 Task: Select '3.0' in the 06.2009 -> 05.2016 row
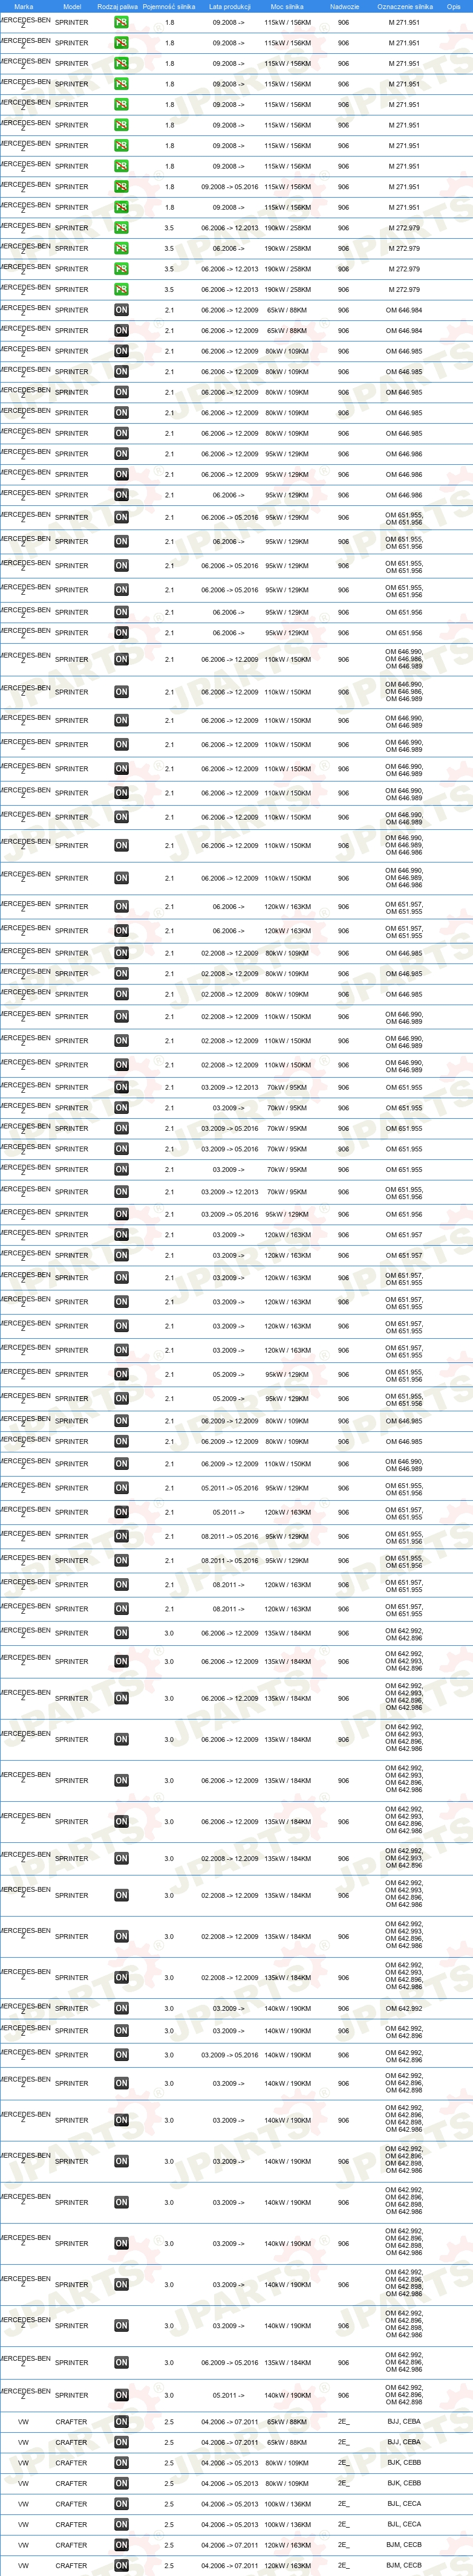169,2363
